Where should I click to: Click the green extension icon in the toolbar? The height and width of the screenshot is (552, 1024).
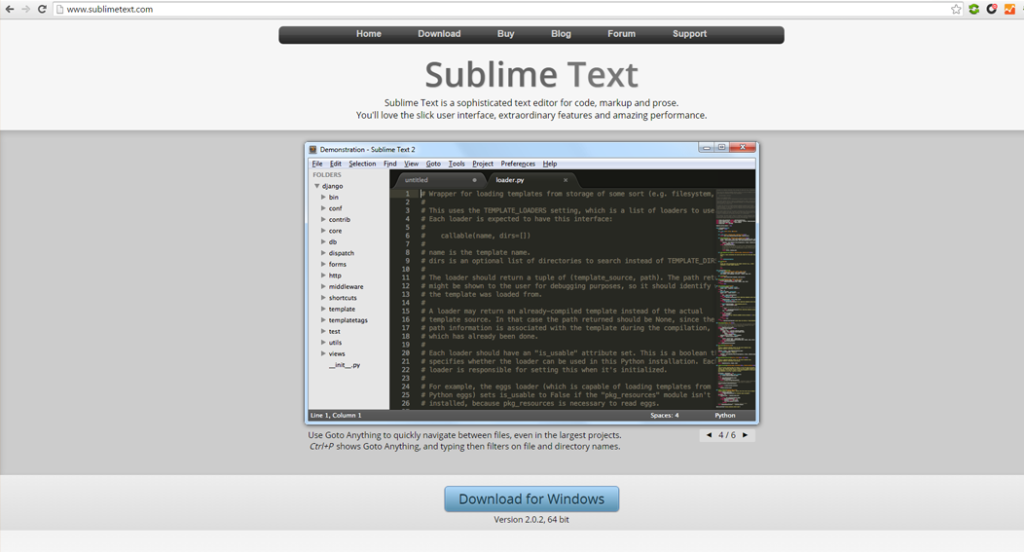(x=973, y=9)
